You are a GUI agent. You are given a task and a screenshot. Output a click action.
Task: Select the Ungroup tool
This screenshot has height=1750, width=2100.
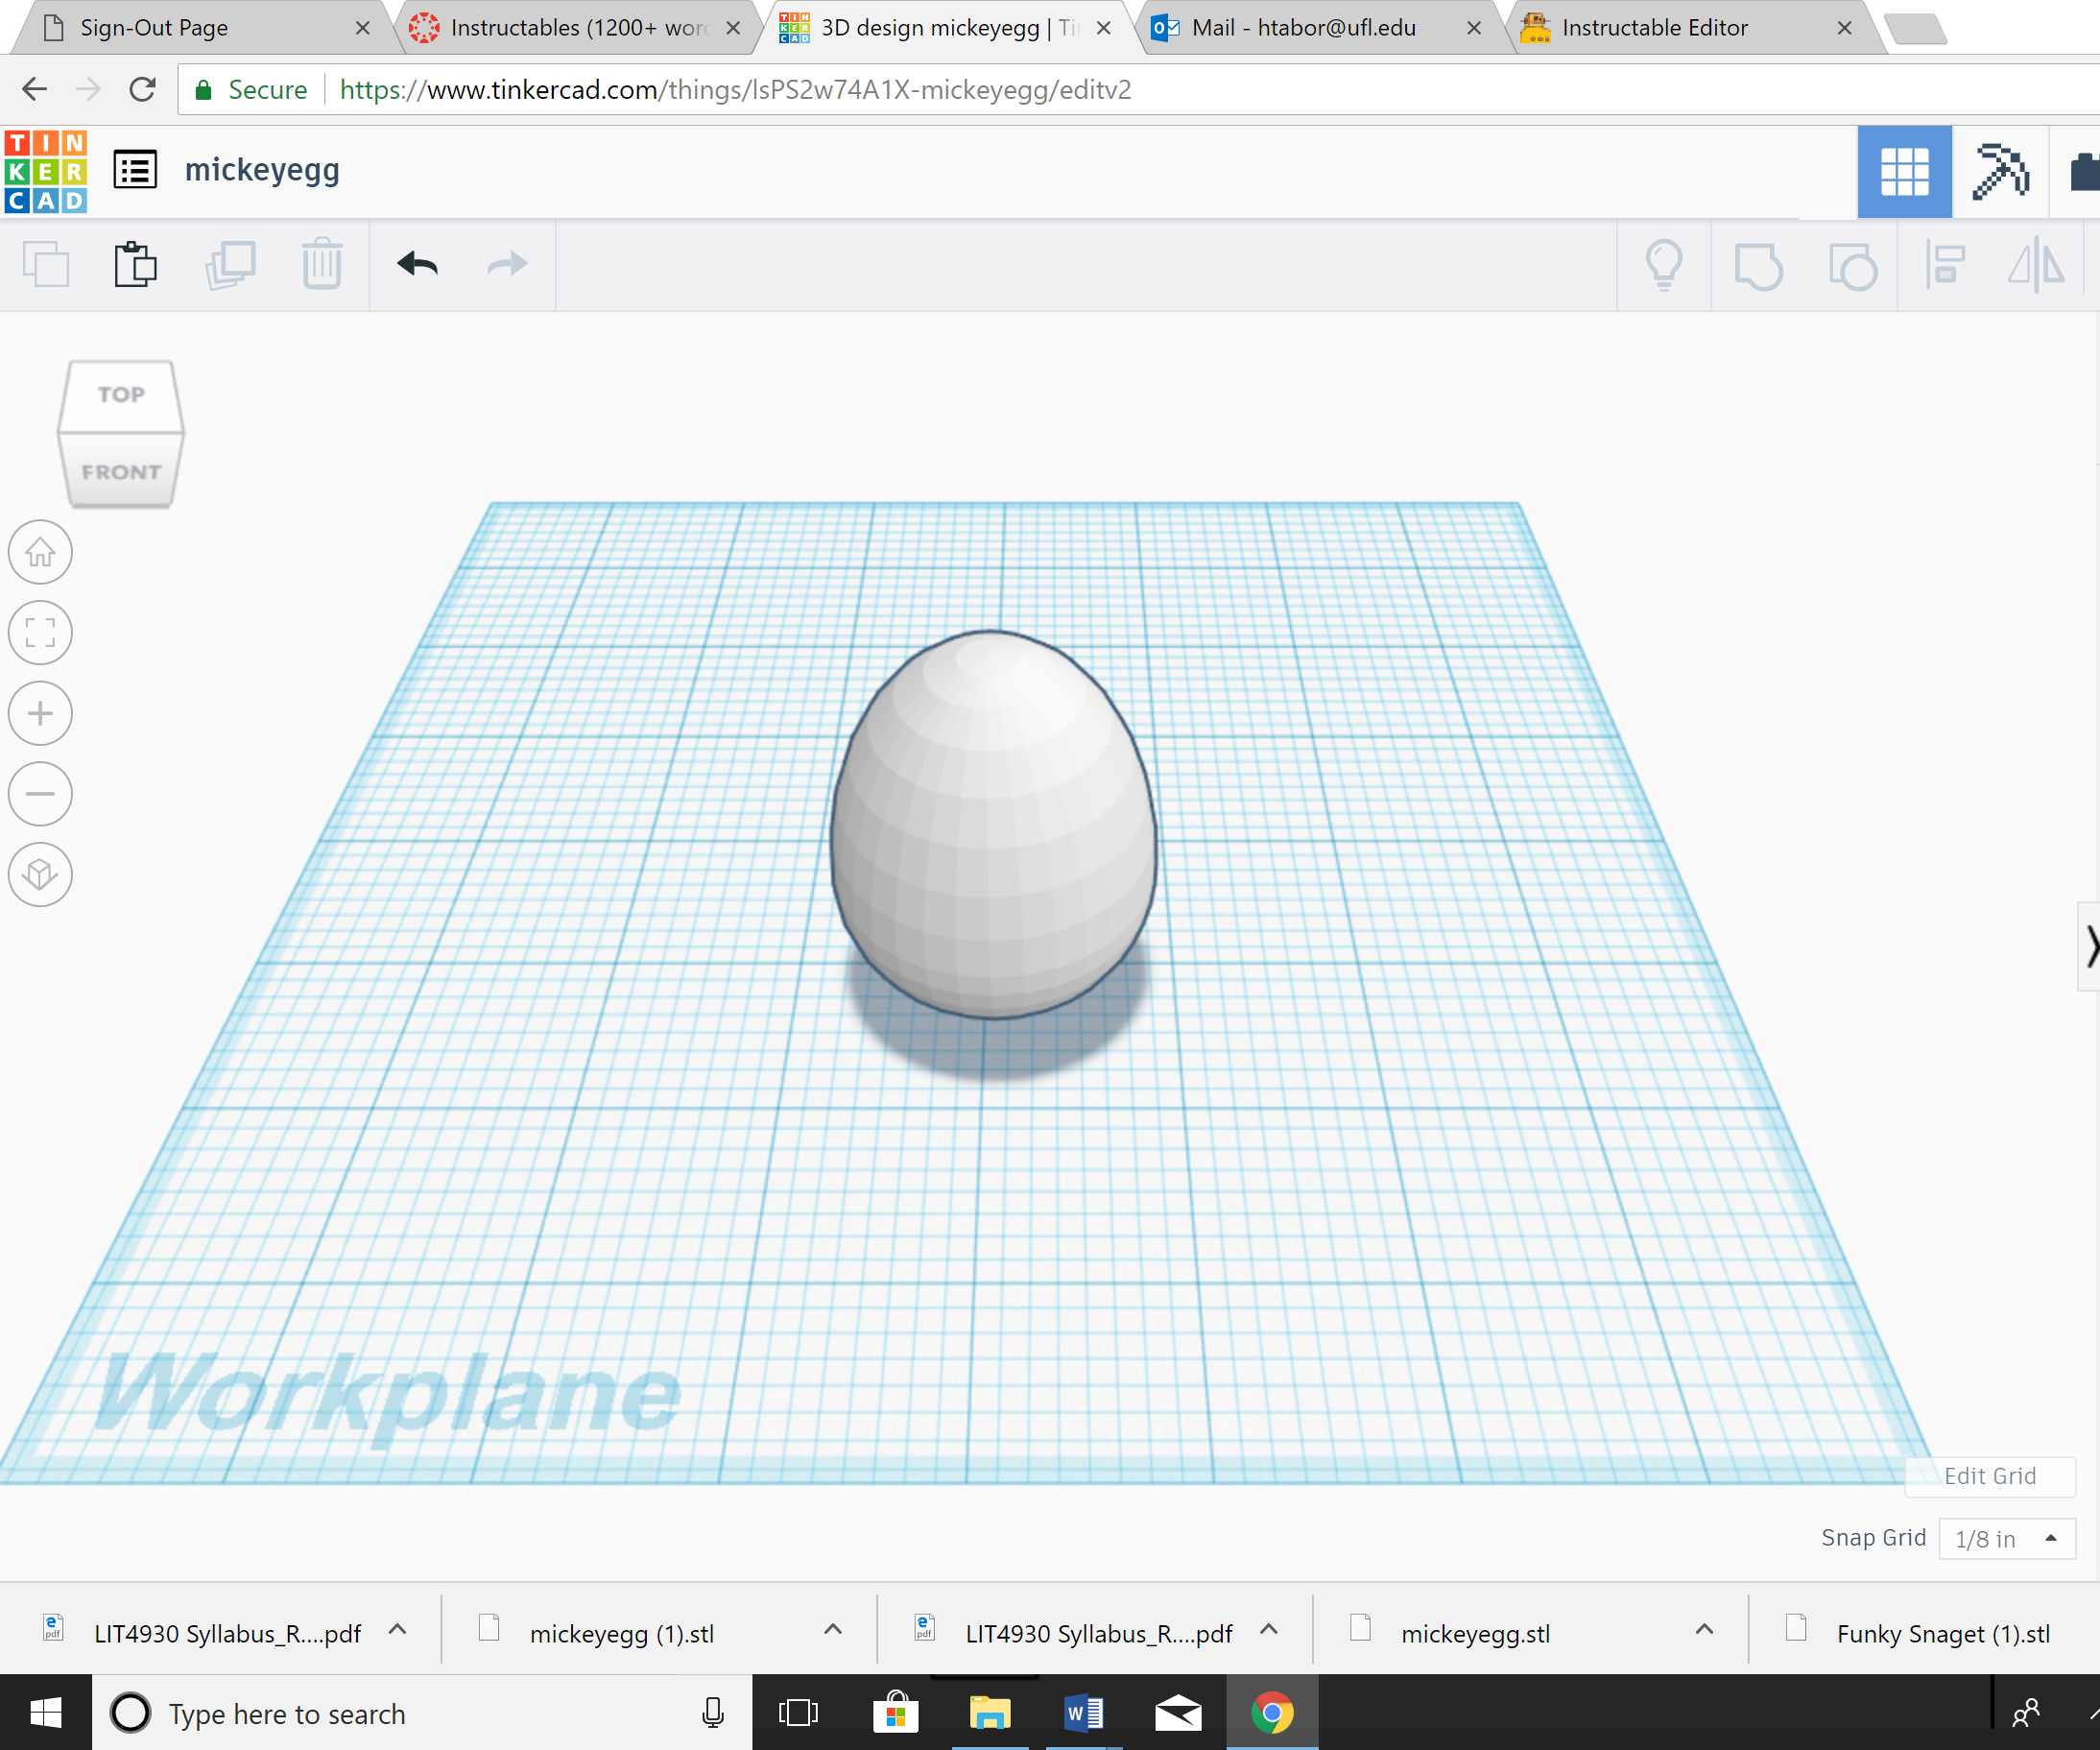1852,265
